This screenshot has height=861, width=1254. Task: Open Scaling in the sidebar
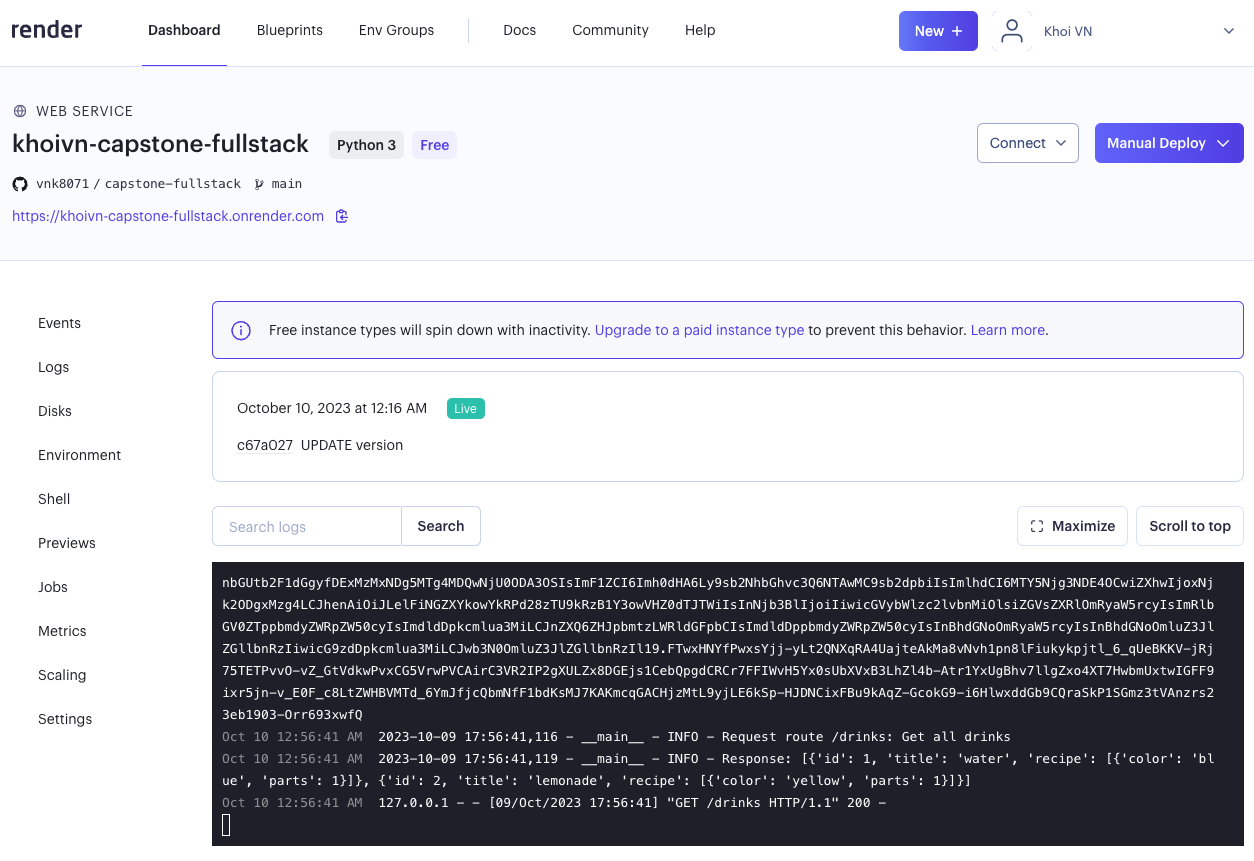(62, 675)
